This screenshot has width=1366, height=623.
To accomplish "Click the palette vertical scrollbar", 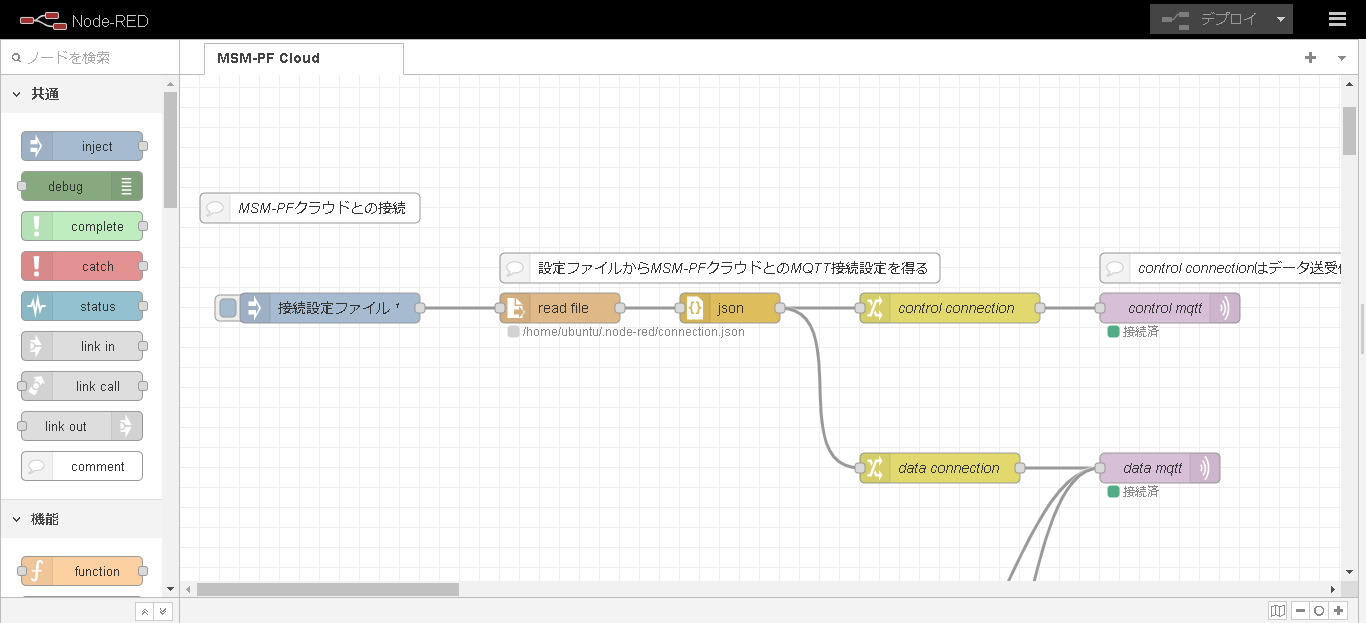I will [x=170, y=148].
